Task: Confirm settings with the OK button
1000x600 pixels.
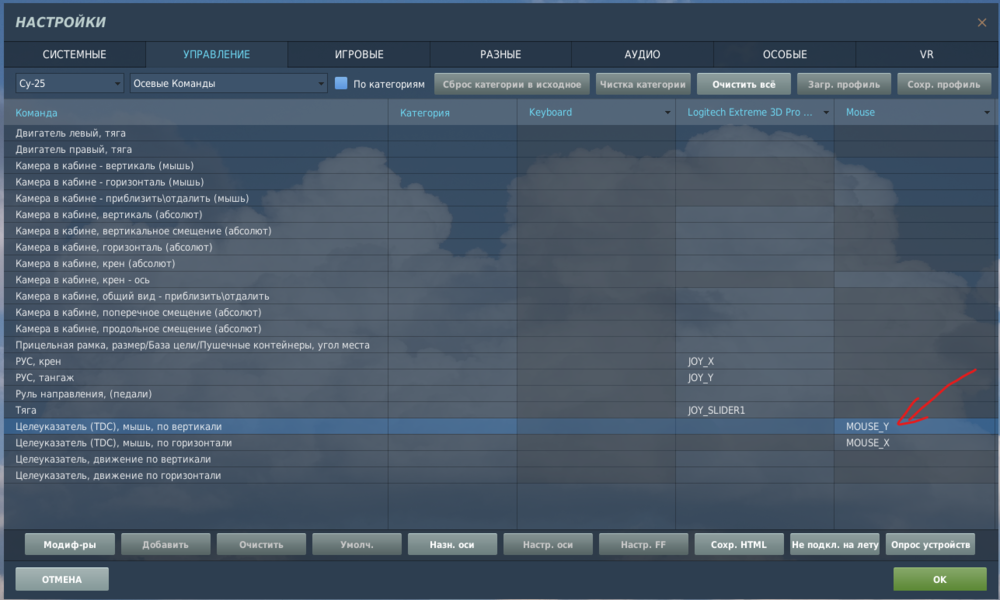Action: point(940,580)
